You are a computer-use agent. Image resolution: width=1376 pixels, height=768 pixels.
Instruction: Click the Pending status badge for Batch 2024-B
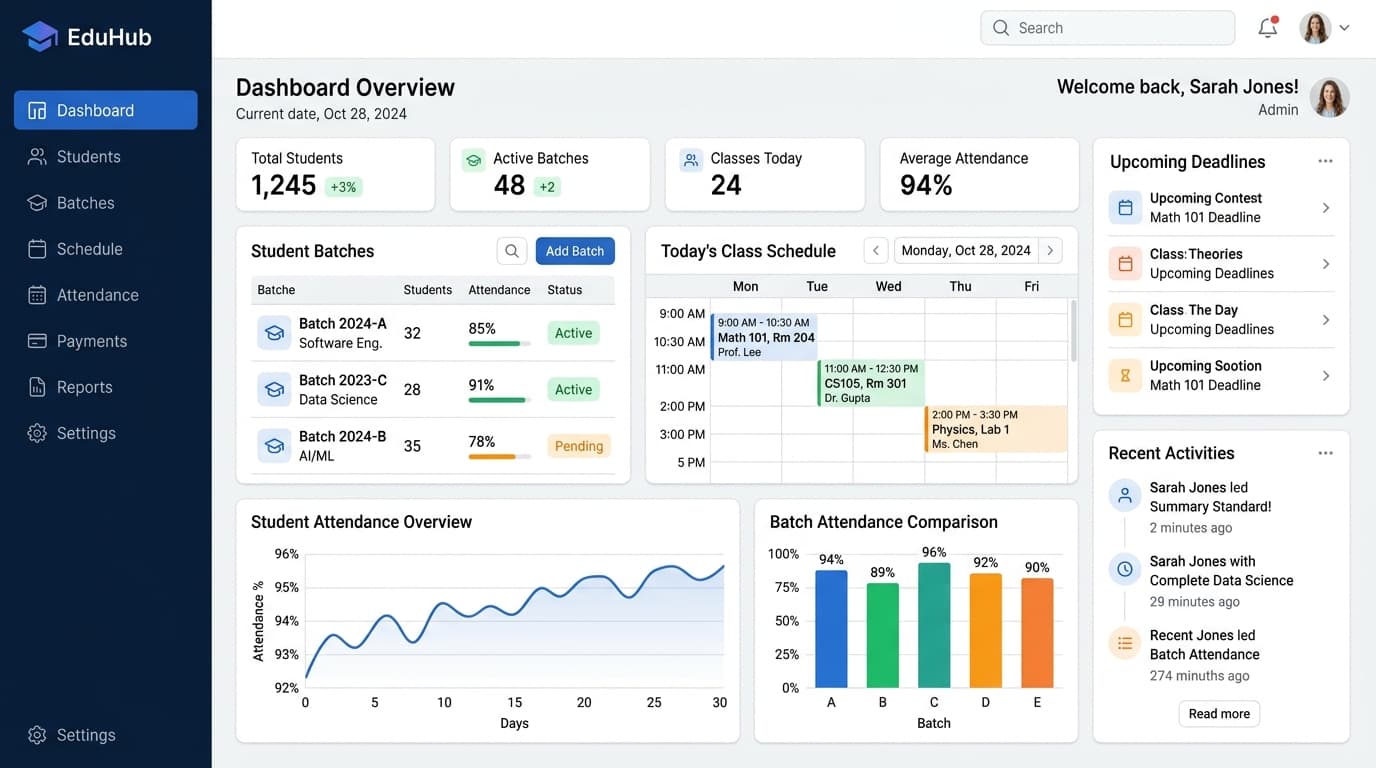579,446
